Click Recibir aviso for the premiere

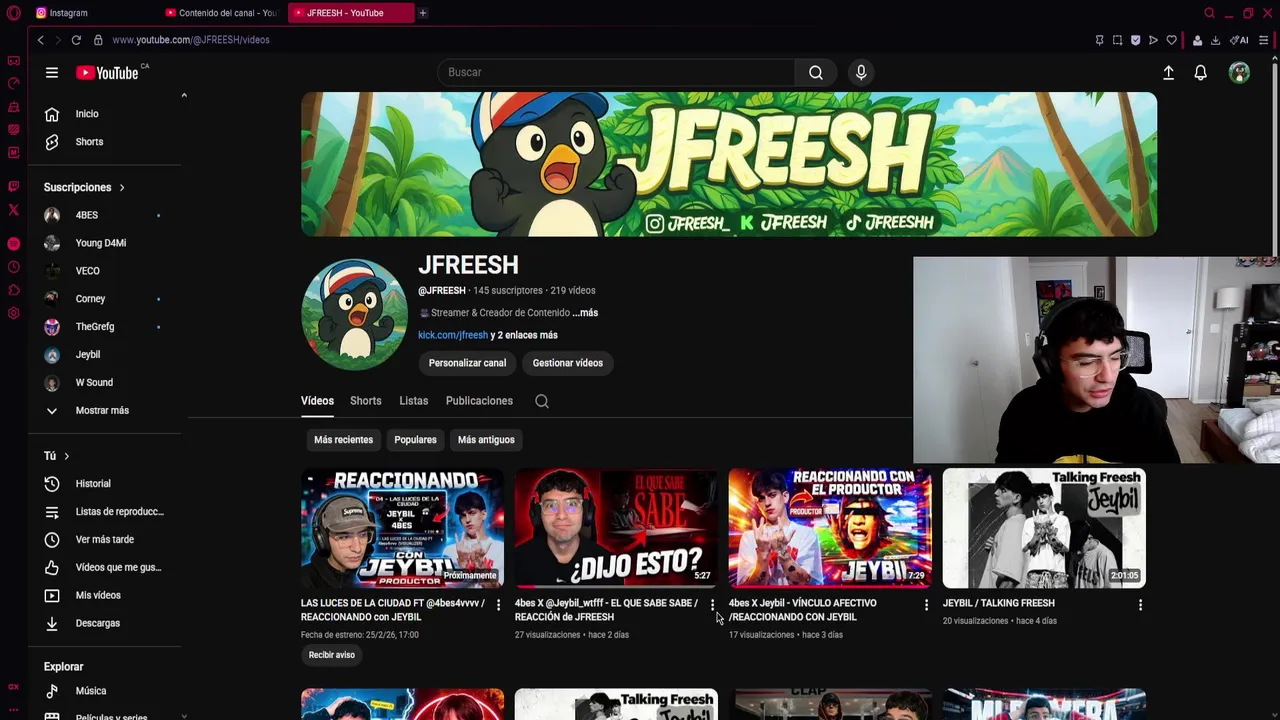[x=332, y=655]
